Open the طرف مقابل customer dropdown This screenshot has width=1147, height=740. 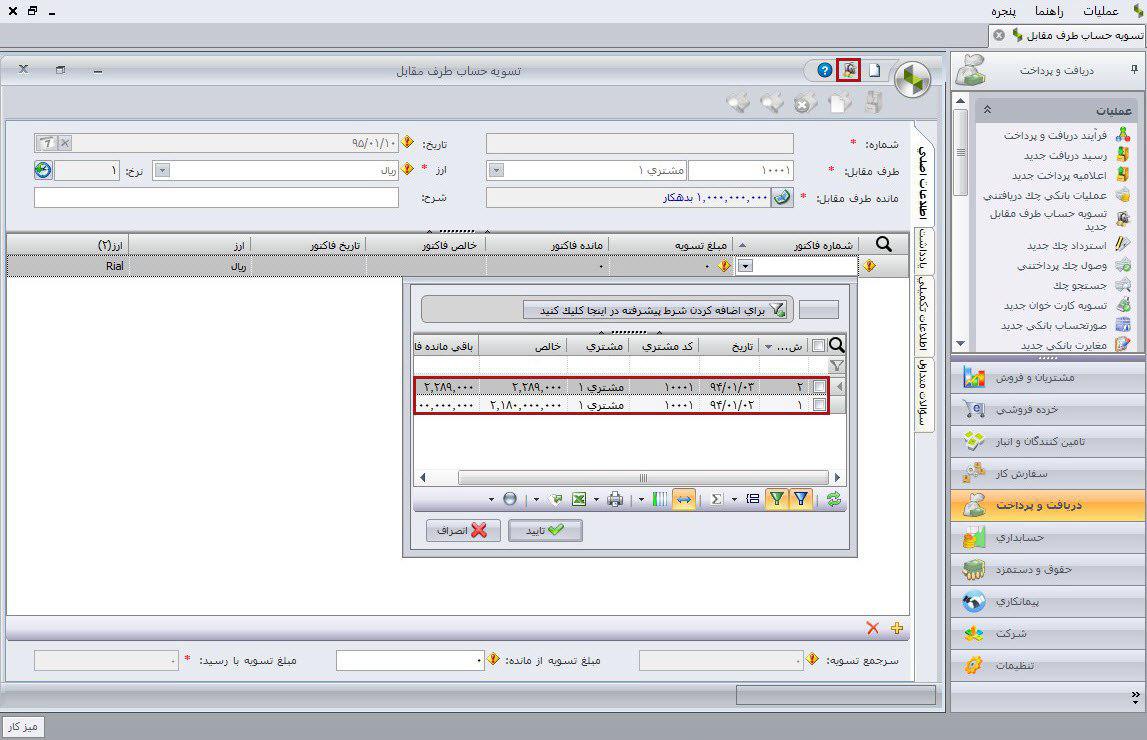(496, 170)
